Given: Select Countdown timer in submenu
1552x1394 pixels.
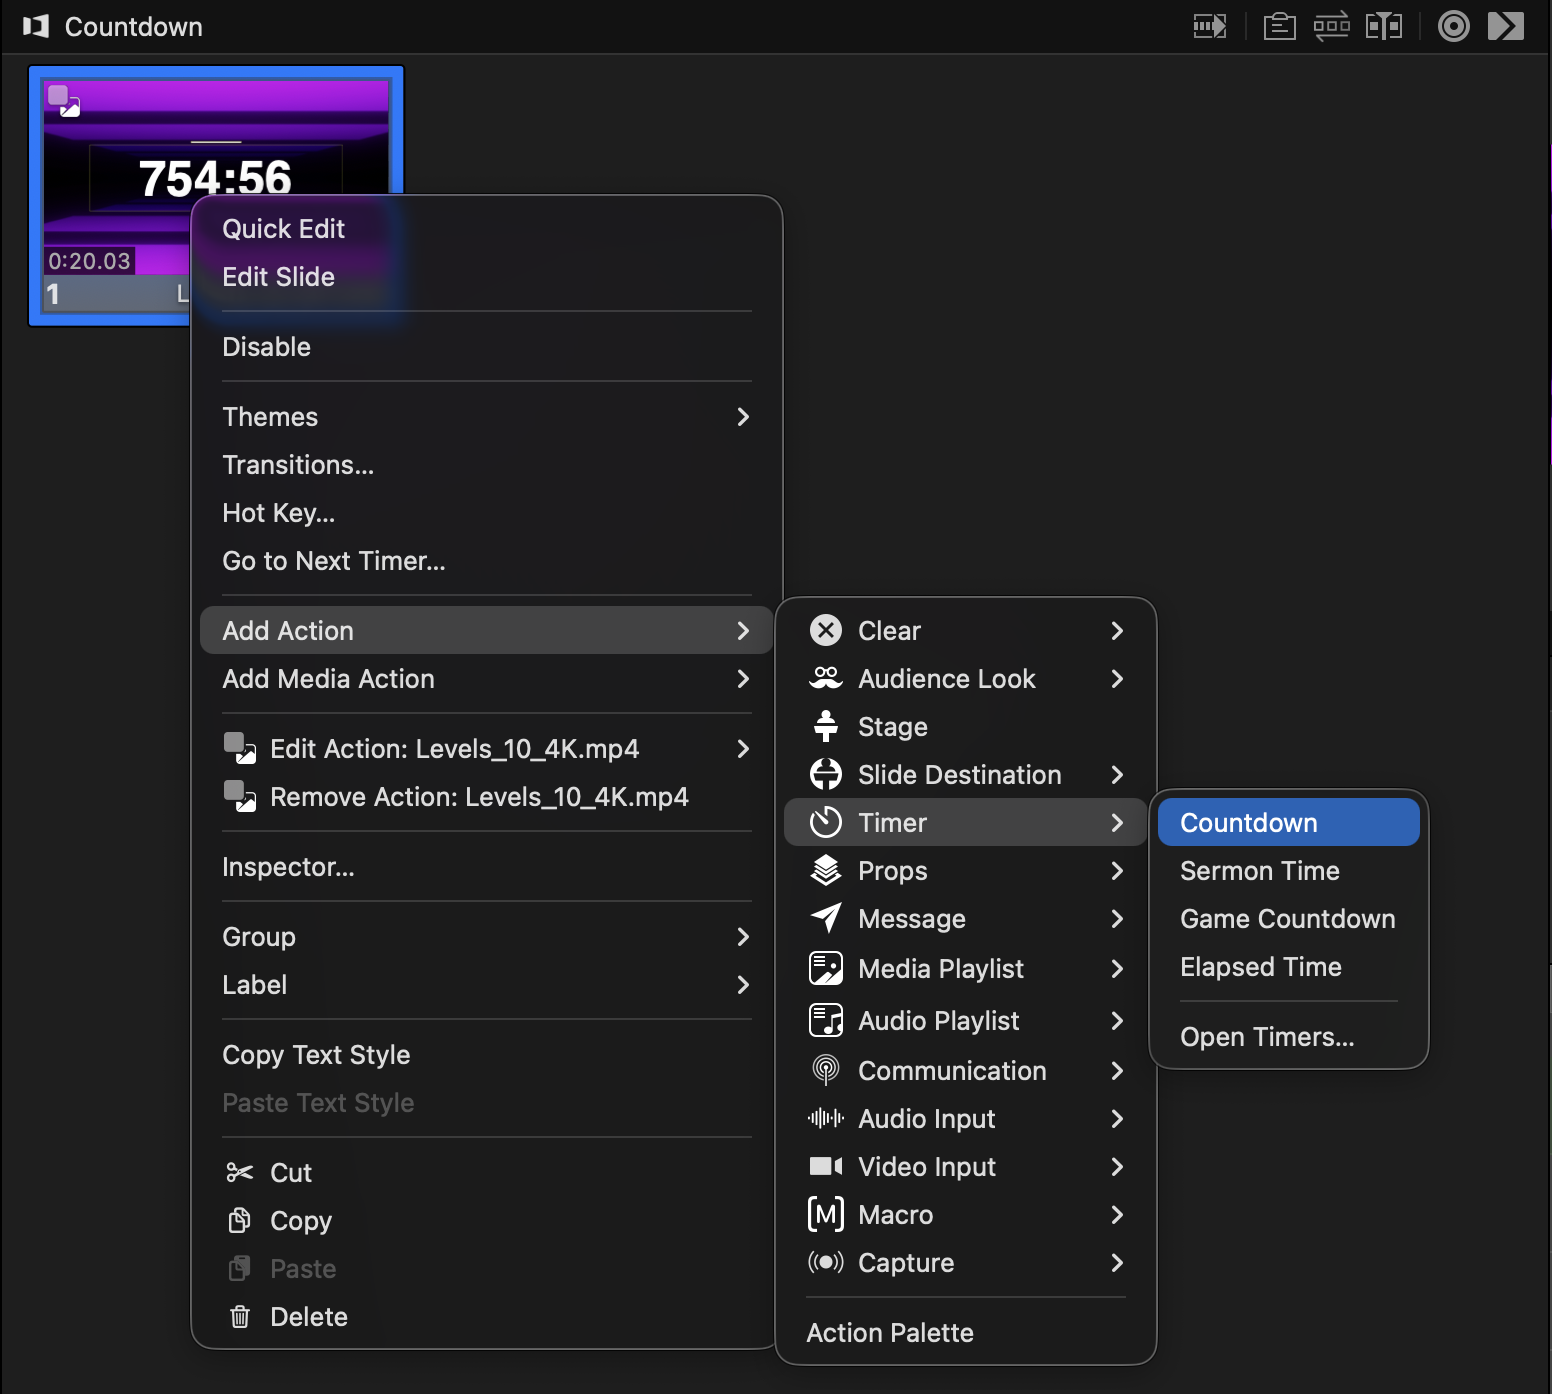Looking at the screenshot, I should pyautogui.click(x=1288, y=822).
